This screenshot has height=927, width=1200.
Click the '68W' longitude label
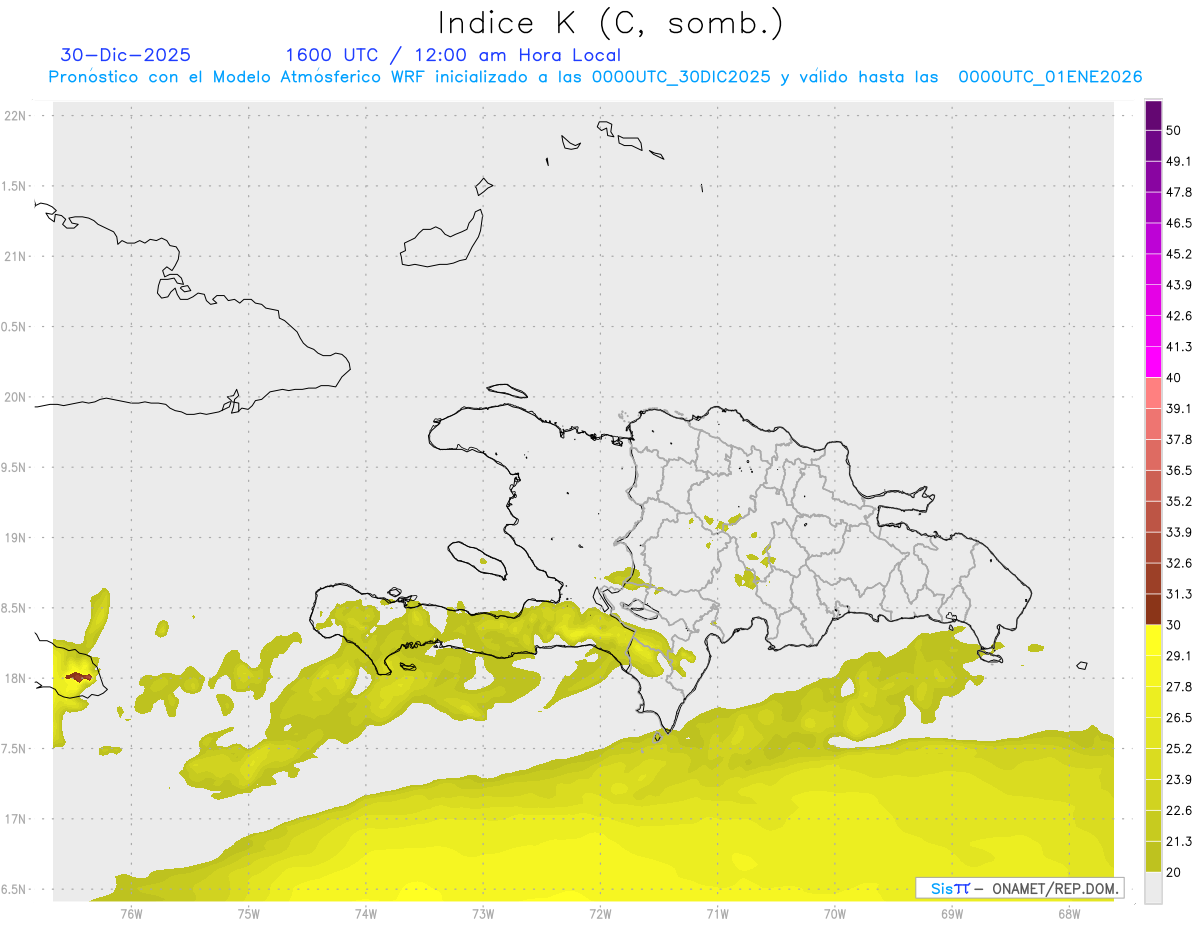(x=1069, y=913)
